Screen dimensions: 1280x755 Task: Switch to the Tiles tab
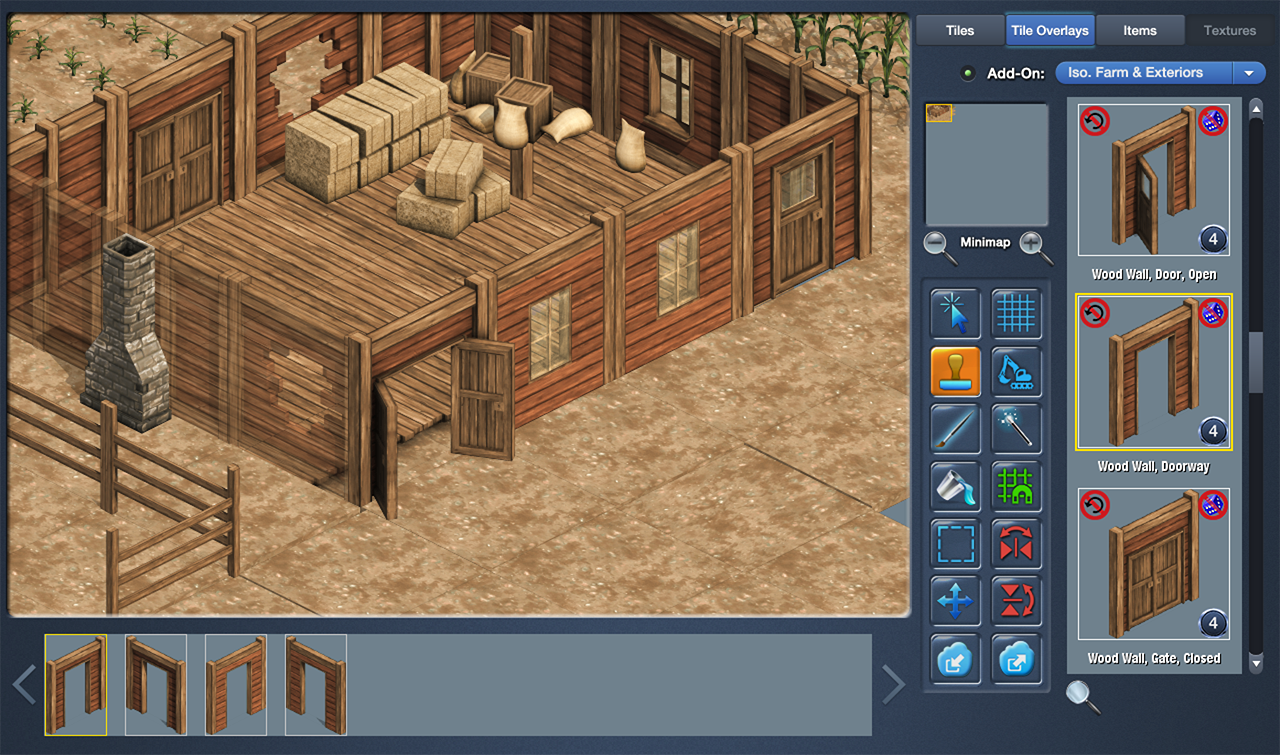(959, 30)
